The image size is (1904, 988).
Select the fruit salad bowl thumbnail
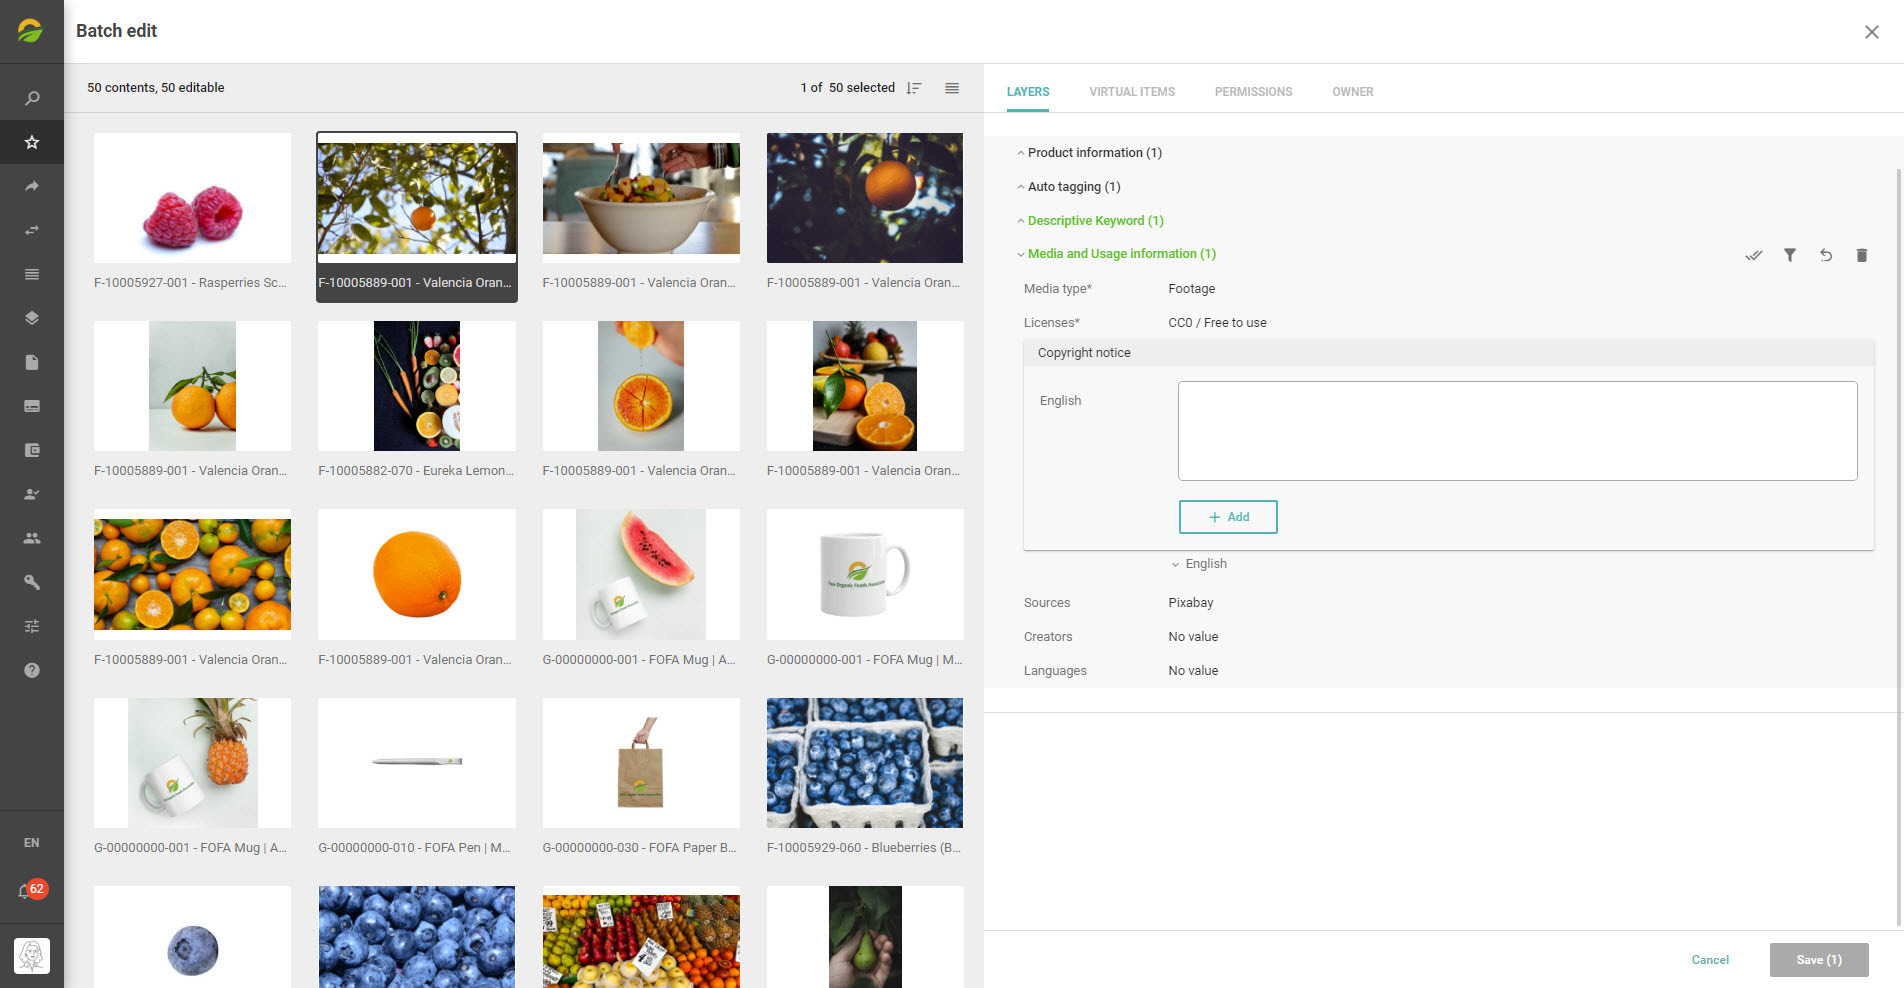point(641,198)
